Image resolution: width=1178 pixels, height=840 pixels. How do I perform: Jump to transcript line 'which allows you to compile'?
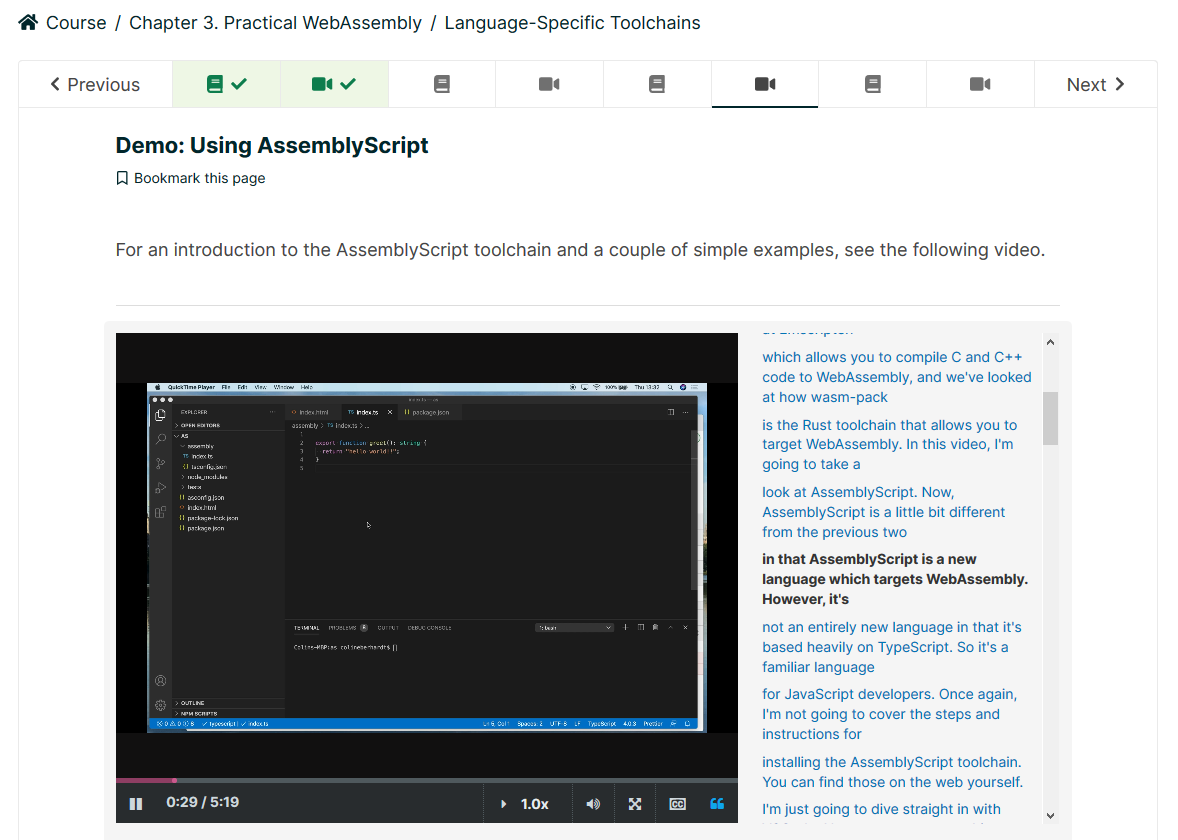tap(896, 377)
